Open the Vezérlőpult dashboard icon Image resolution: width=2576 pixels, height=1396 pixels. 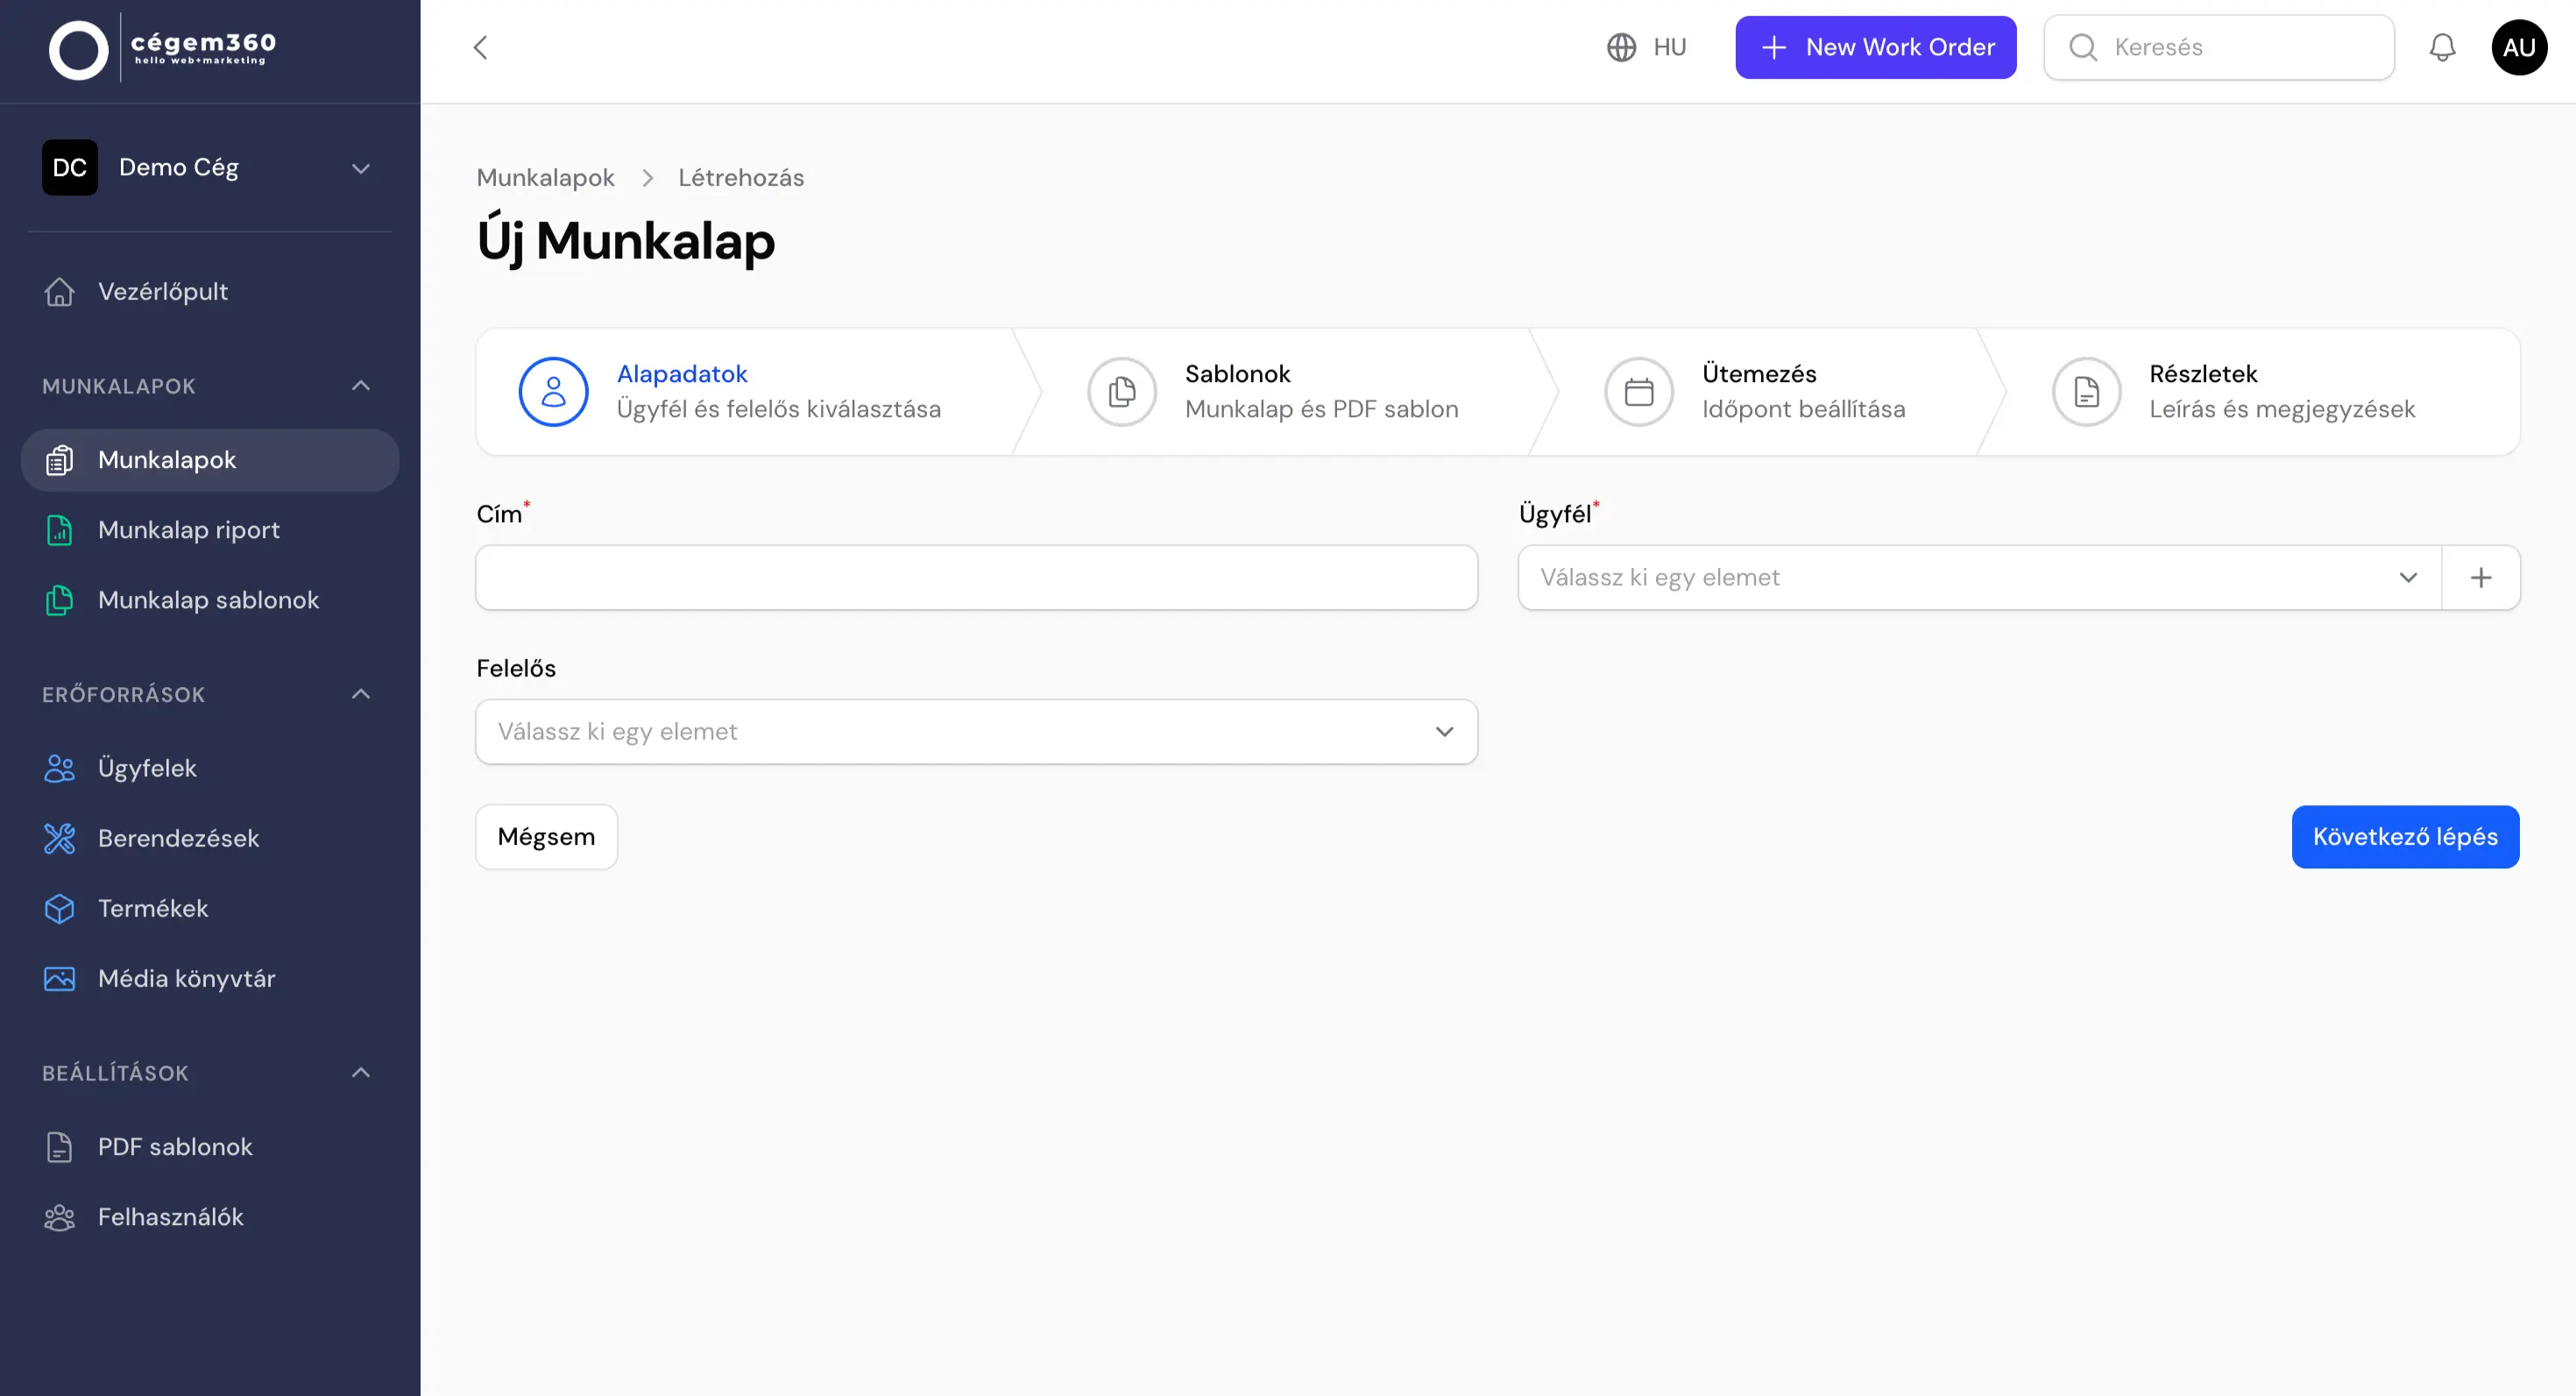click(60, 291)
